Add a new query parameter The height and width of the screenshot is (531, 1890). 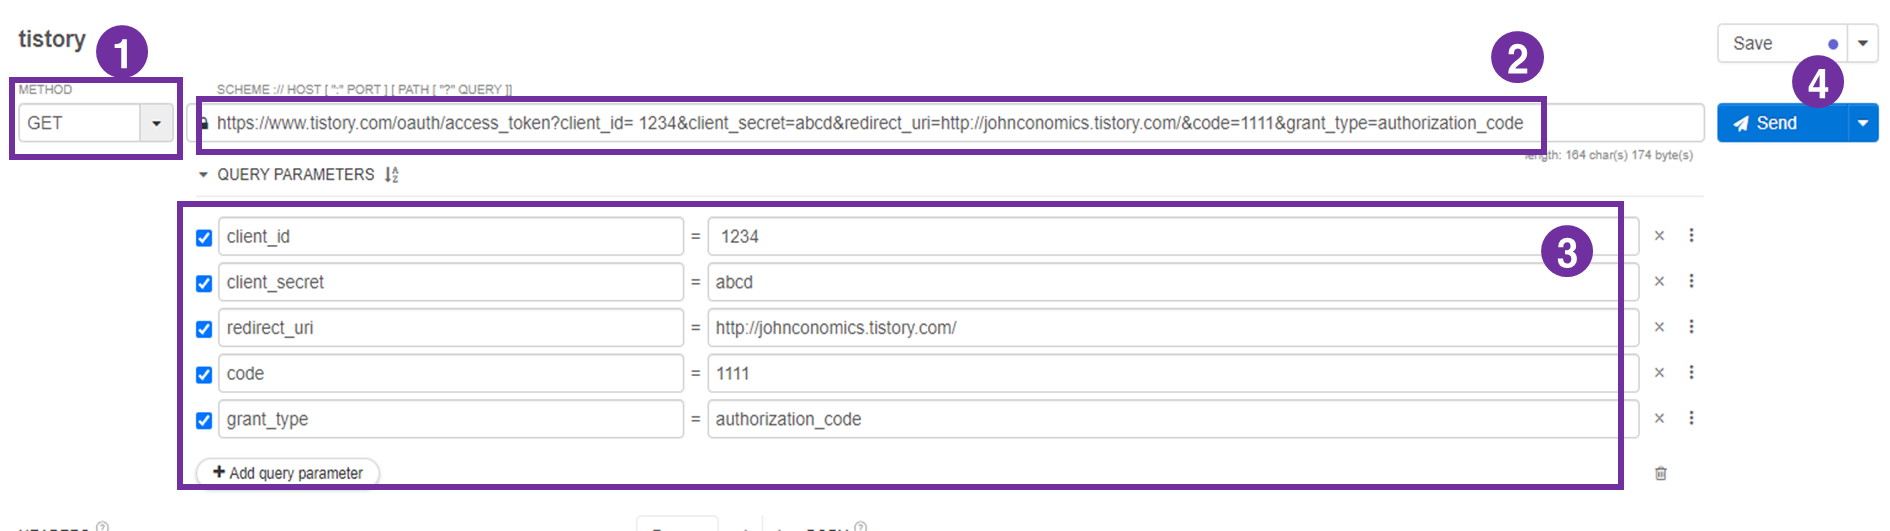tap(288, 473)
